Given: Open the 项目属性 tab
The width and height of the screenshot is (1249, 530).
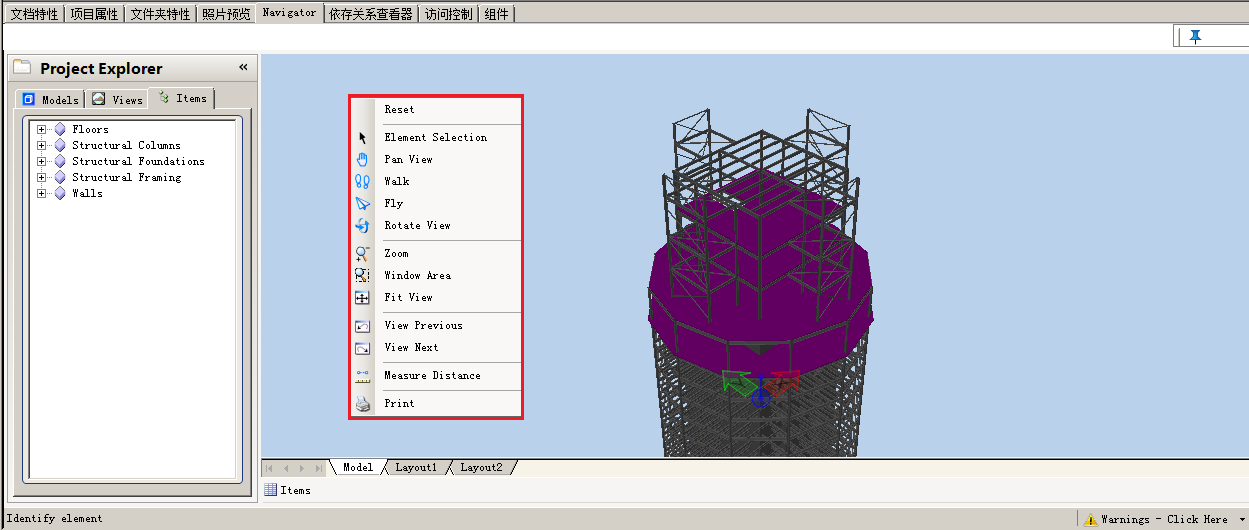Looking at the screenshot, I should point(94,14).
